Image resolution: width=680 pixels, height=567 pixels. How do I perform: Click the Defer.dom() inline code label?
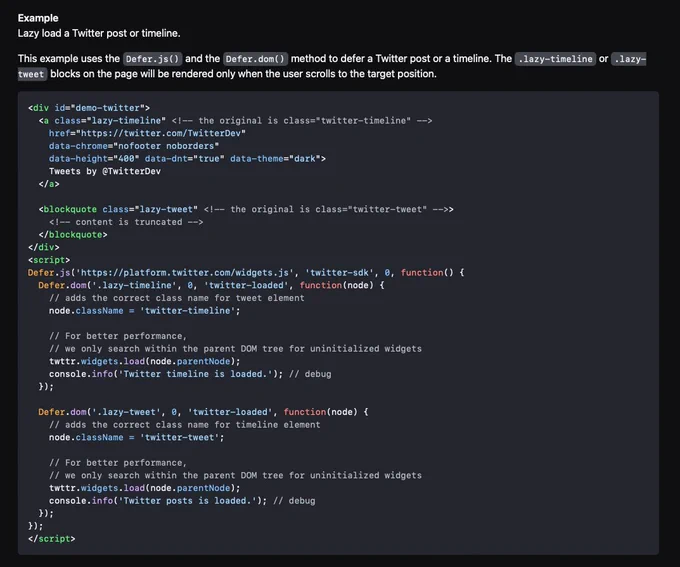(255, 59)
